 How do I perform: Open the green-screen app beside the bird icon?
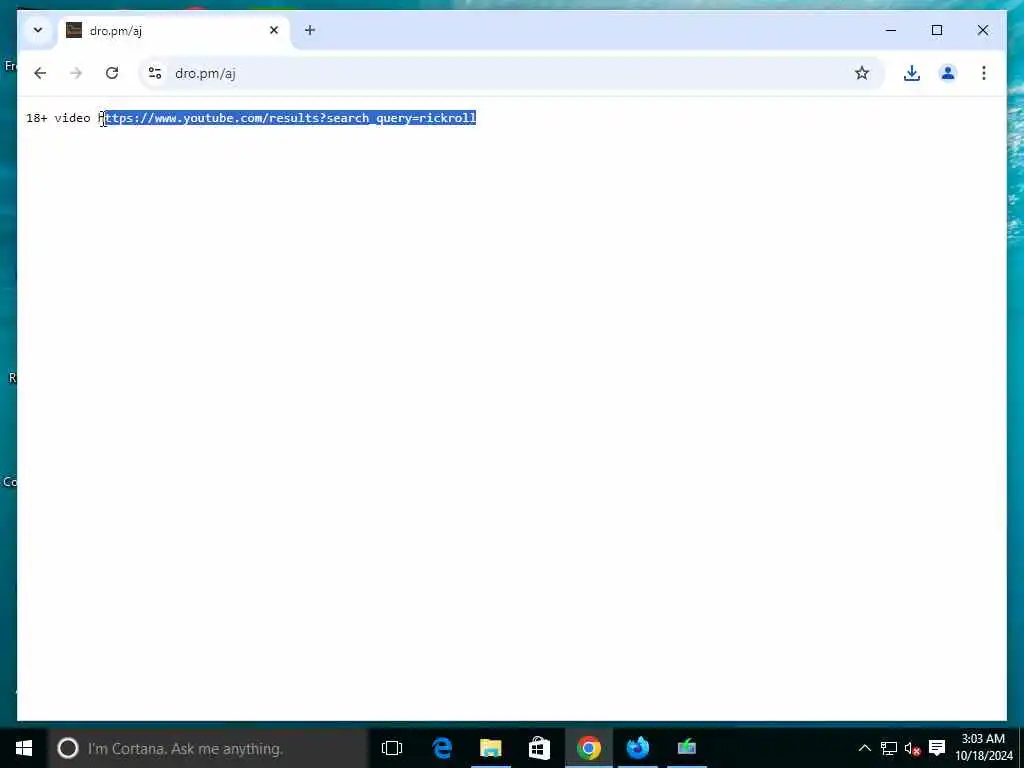686,748
